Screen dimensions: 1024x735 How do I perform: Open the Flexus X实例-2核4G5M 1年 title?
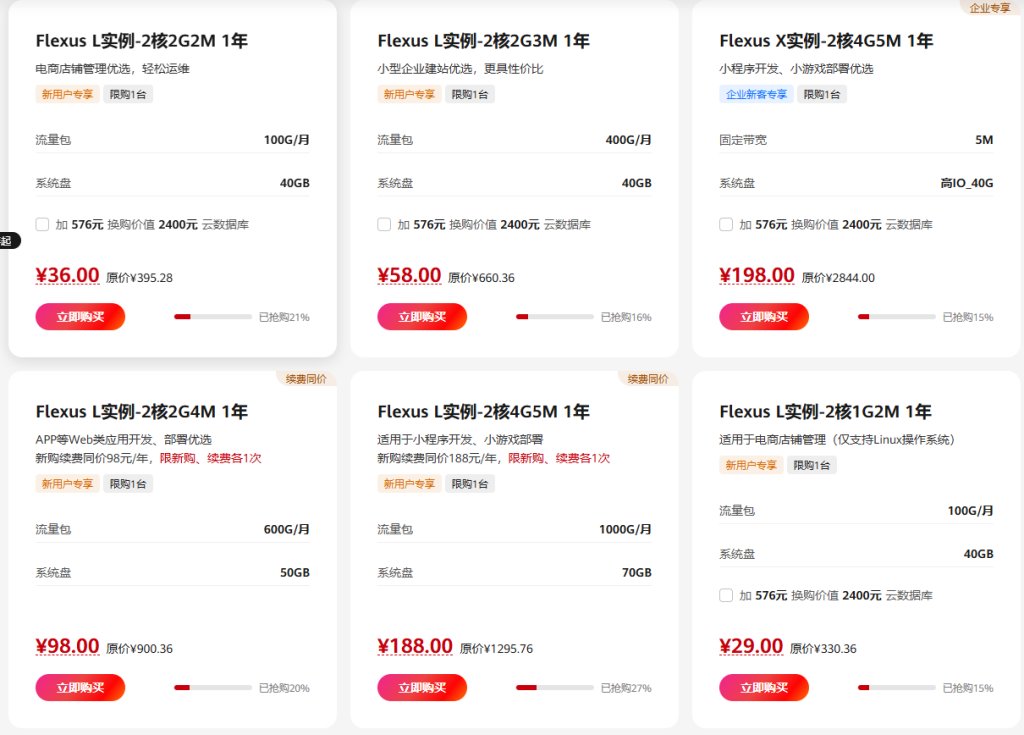826,41
